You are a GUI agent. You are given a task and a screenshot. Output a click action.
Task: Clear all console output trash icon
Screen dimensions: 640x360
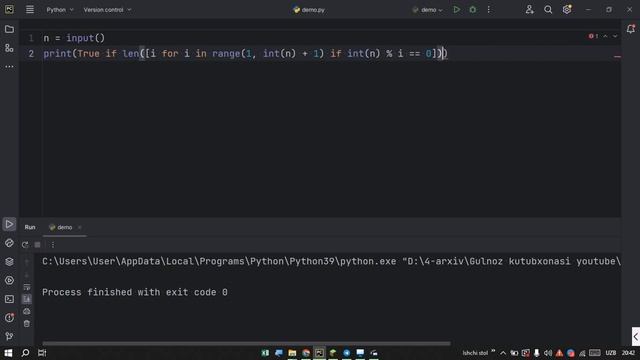27,324
